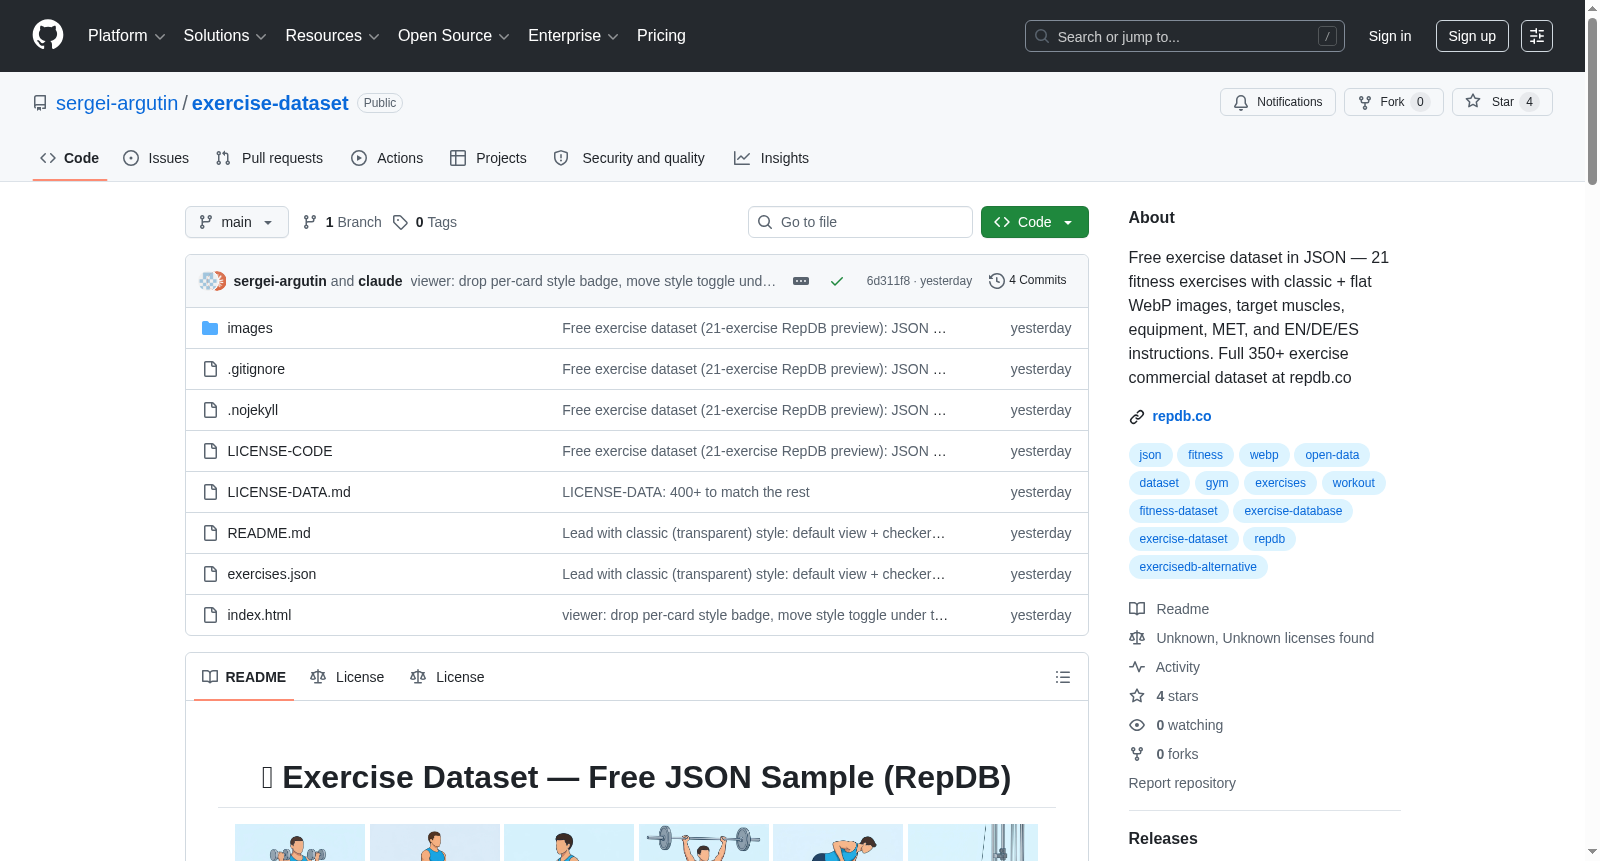
Task: Open the README.md file
Action: (269, 533)
